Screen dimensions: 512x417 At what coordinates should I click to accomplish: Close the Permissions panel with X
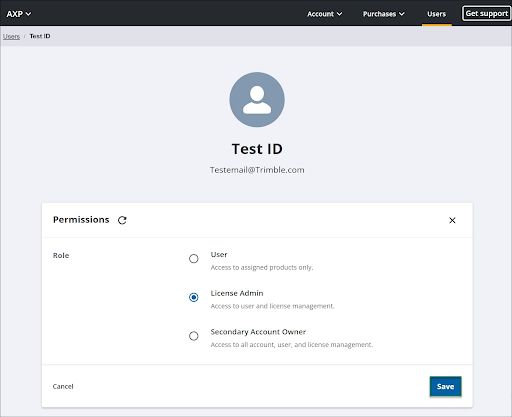tap(452, 220)
